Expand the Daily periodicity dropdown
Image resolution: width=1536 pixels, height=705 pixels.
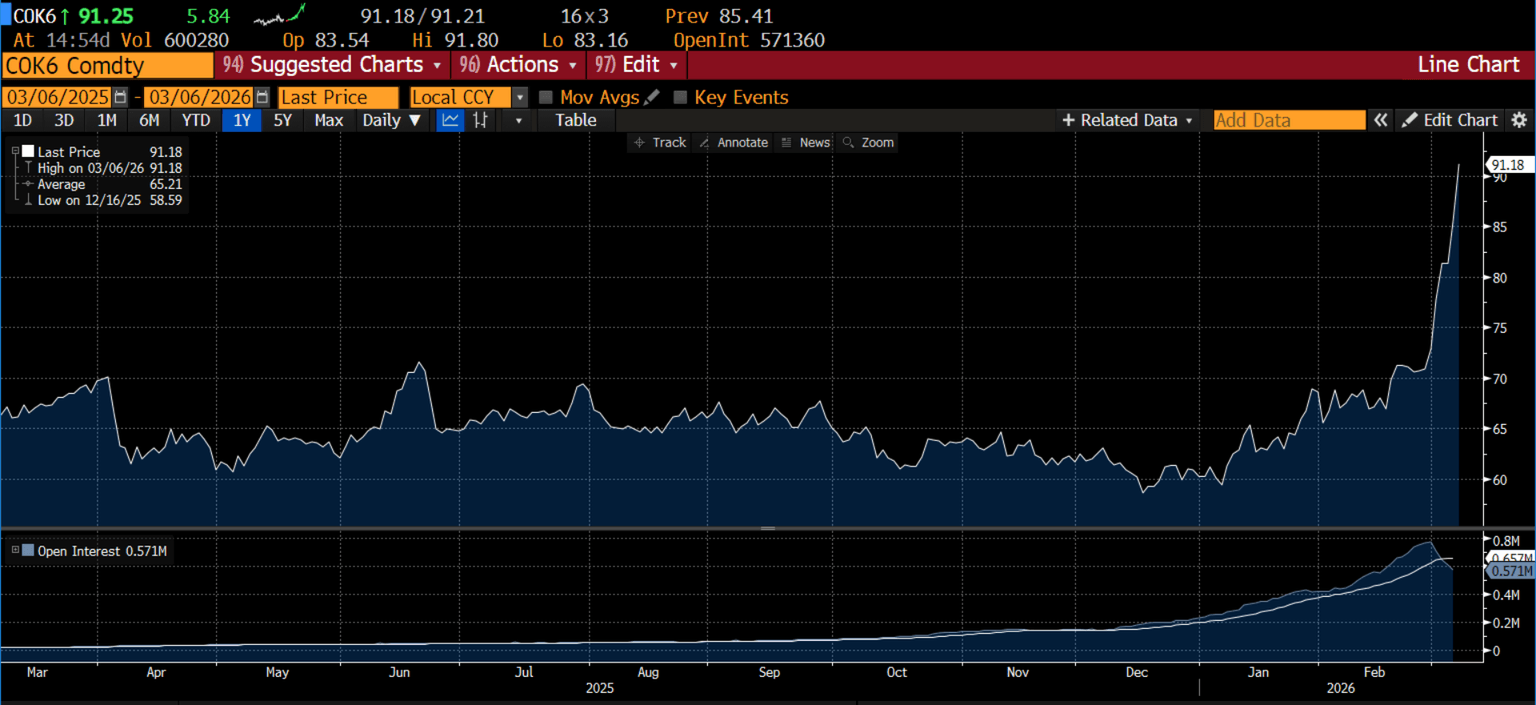(392, 120)
